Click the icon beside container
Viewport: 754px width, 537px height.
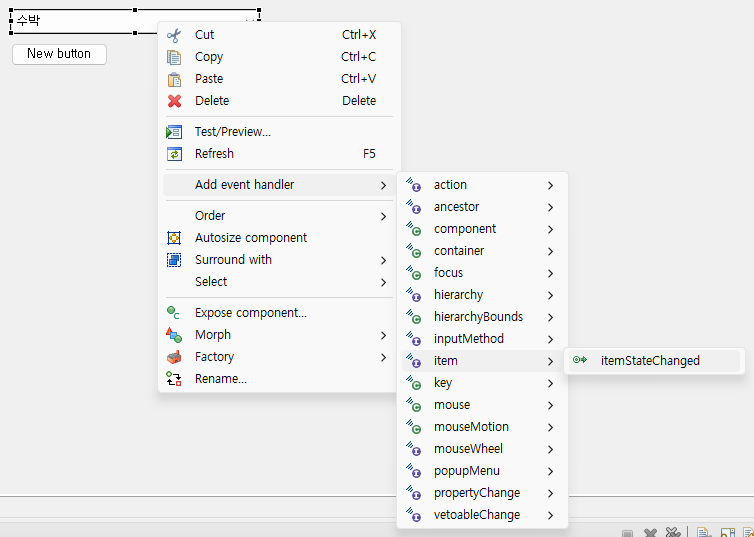pos(414,251)
